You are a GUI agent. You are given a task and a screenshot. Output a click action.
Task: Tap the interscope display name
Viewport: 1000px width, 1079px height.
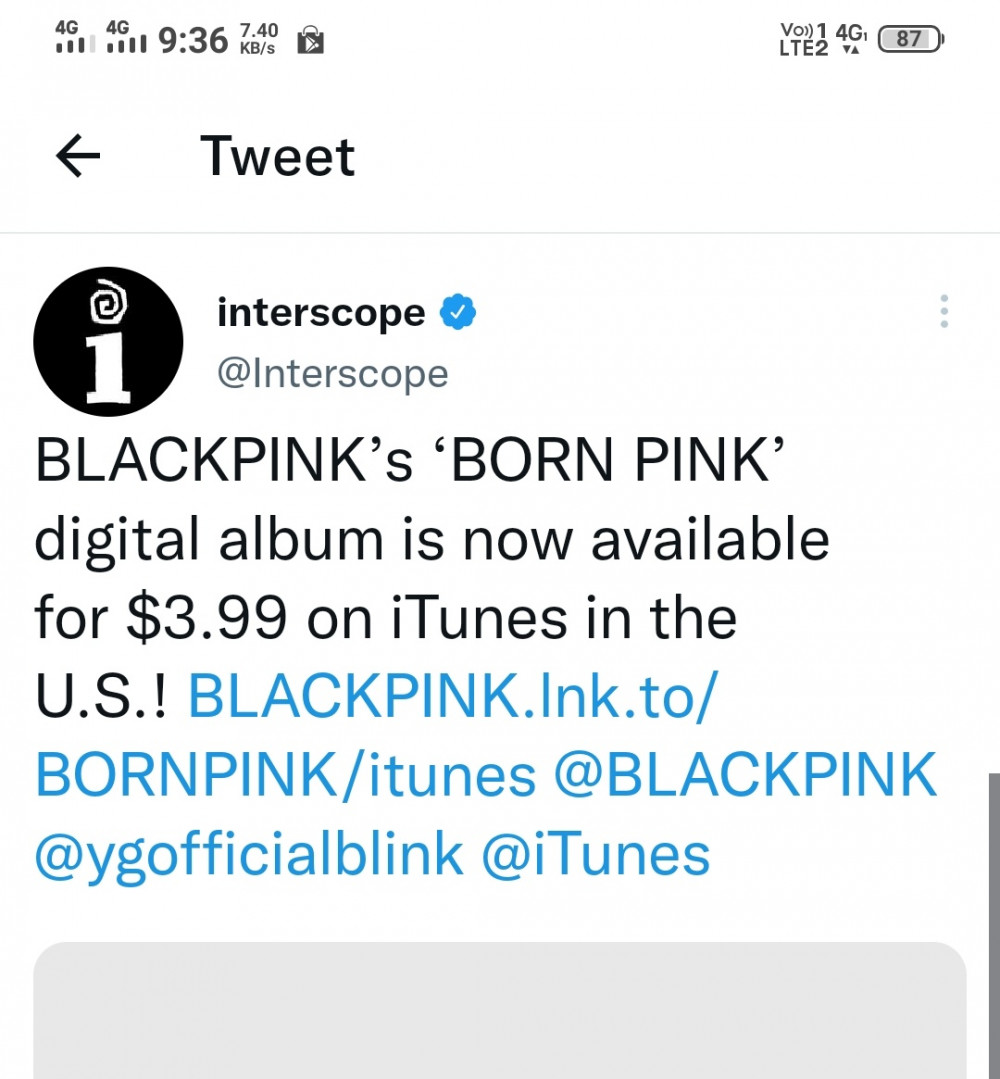click(x=321, y=313)
